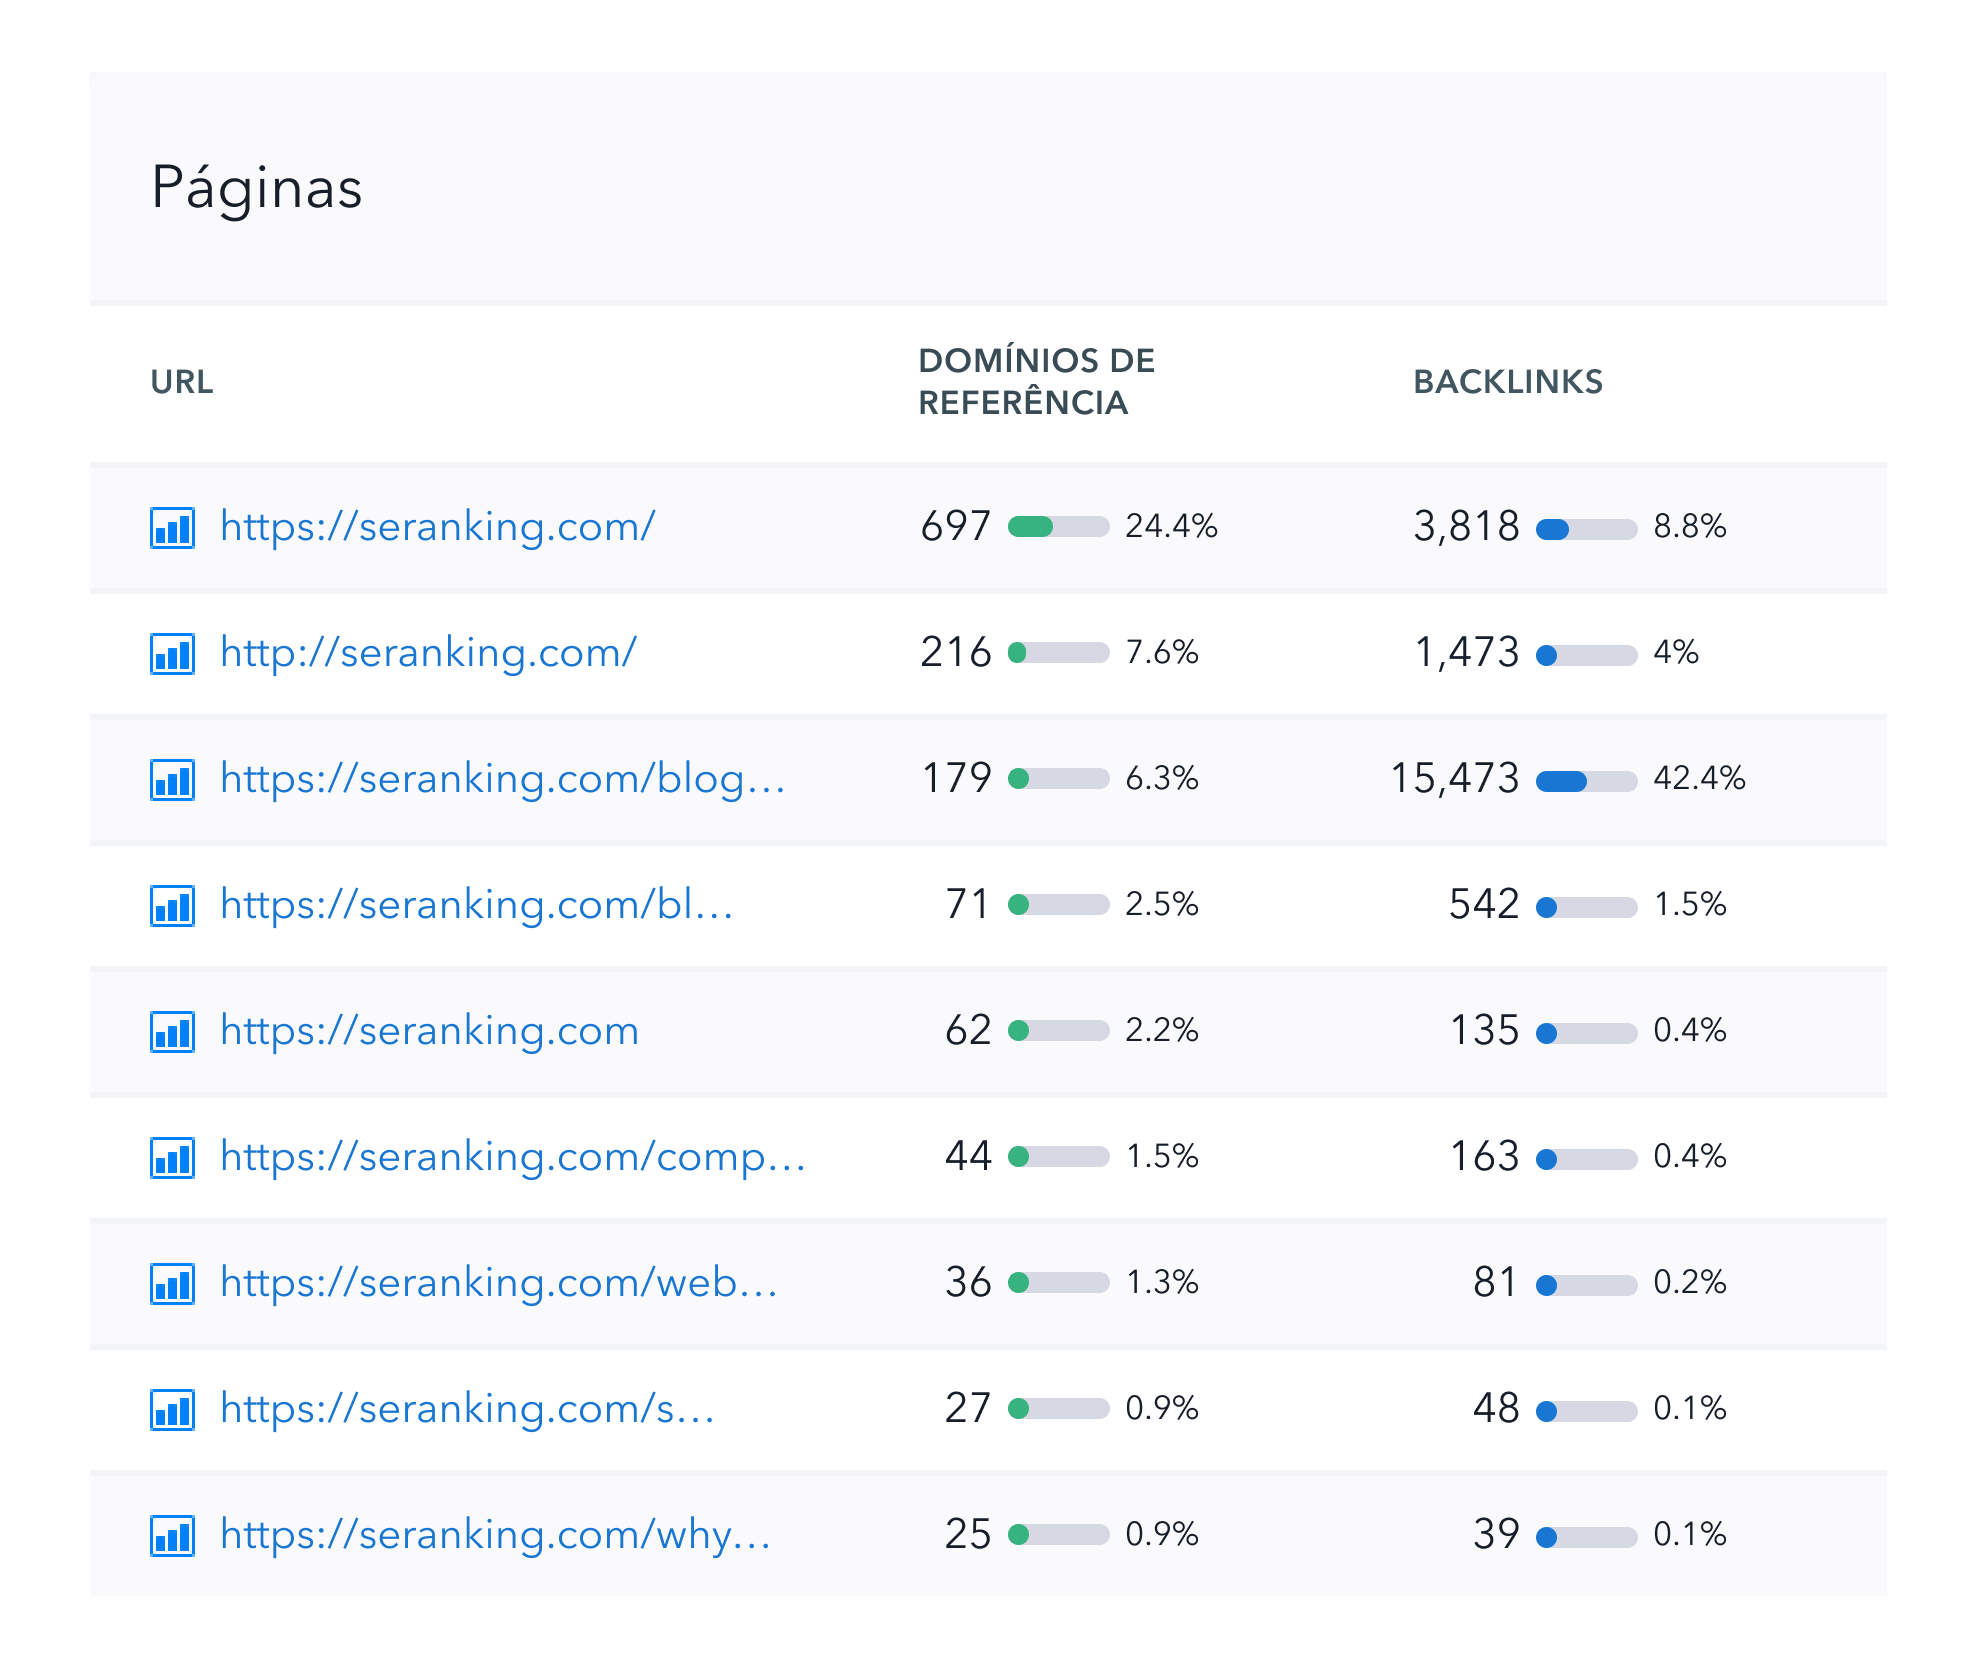Click the 27 referring domains value
This screenshot has width=1977, height=1668.
[x=968, y=1408]
